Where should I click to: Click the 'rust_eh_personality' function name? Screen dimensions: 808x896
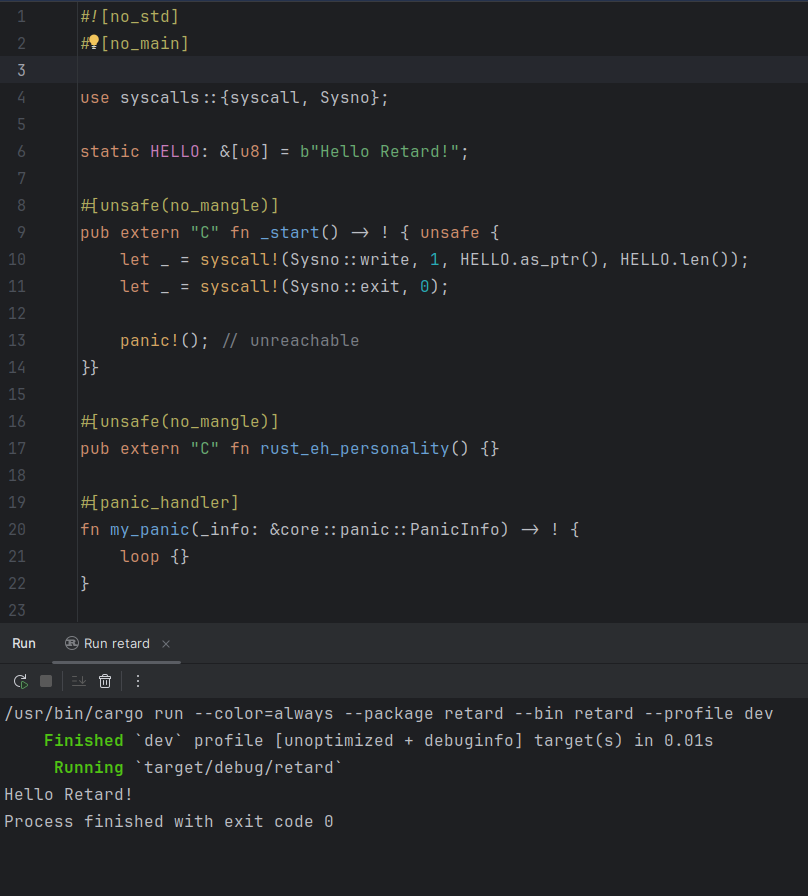click(354, 449)
